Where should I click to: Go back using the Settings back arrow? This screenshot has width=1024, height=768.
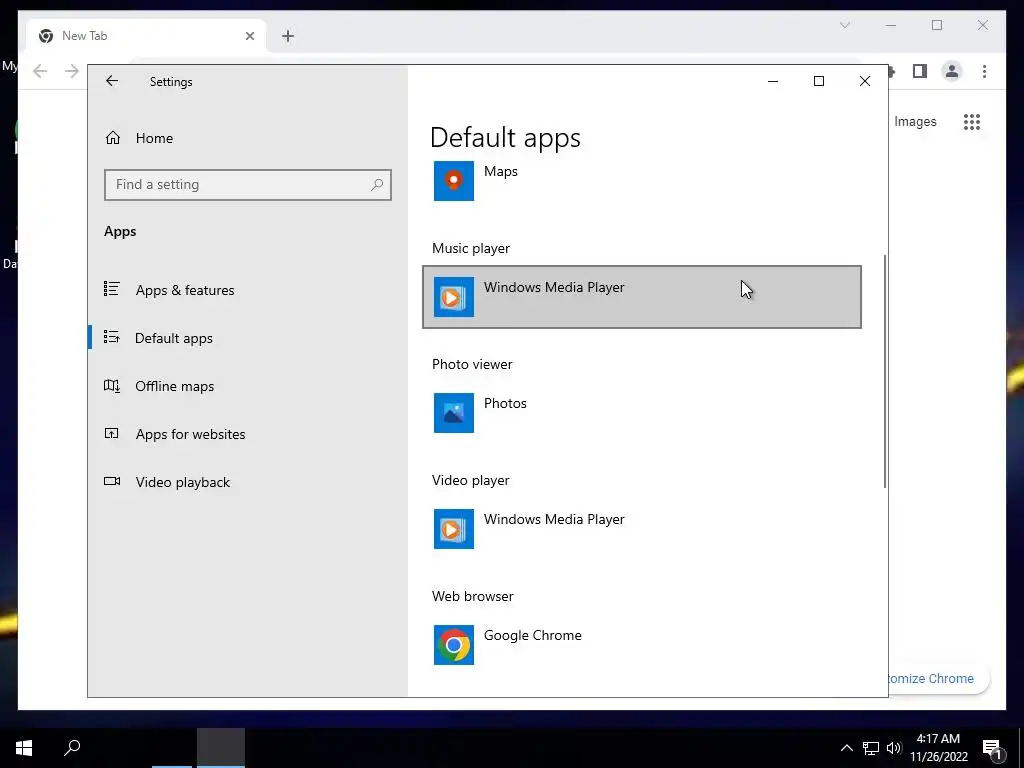[112, 81]
